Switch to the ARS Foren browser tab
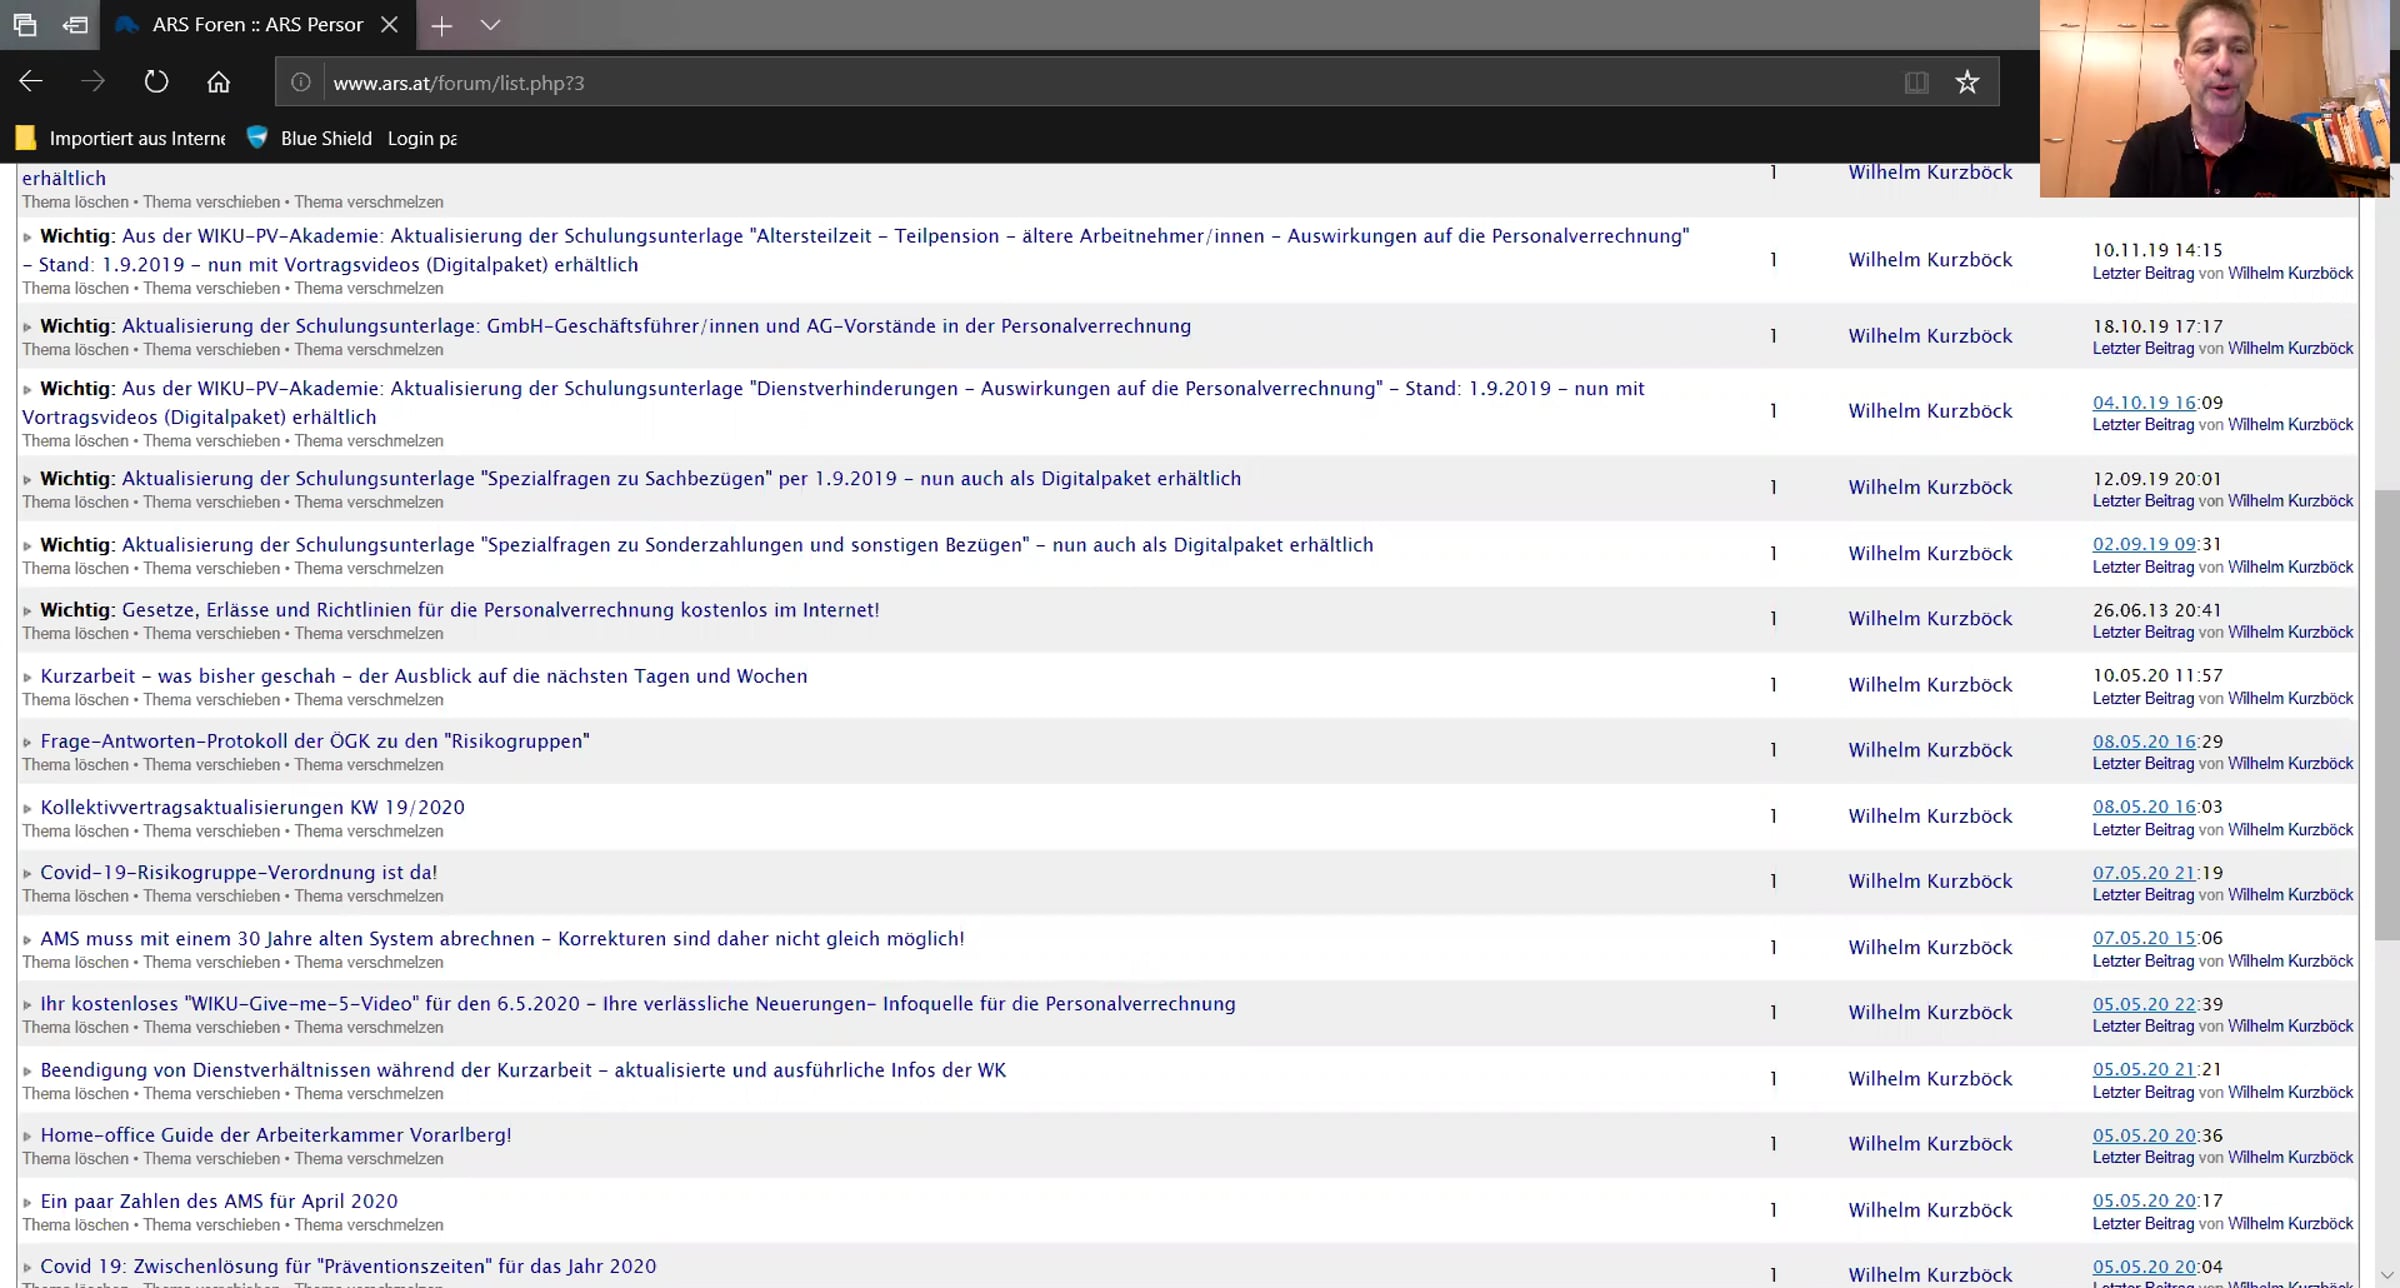2400x1288 pixels. pos(256,25)
